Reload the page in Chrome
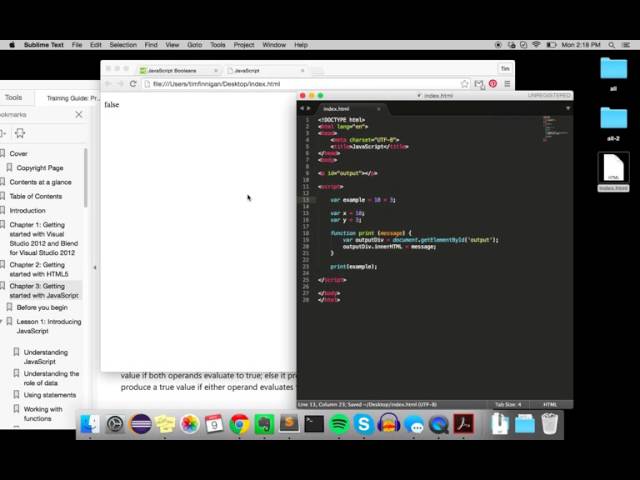The image size is (640, 480). click(x=133, y=84)
